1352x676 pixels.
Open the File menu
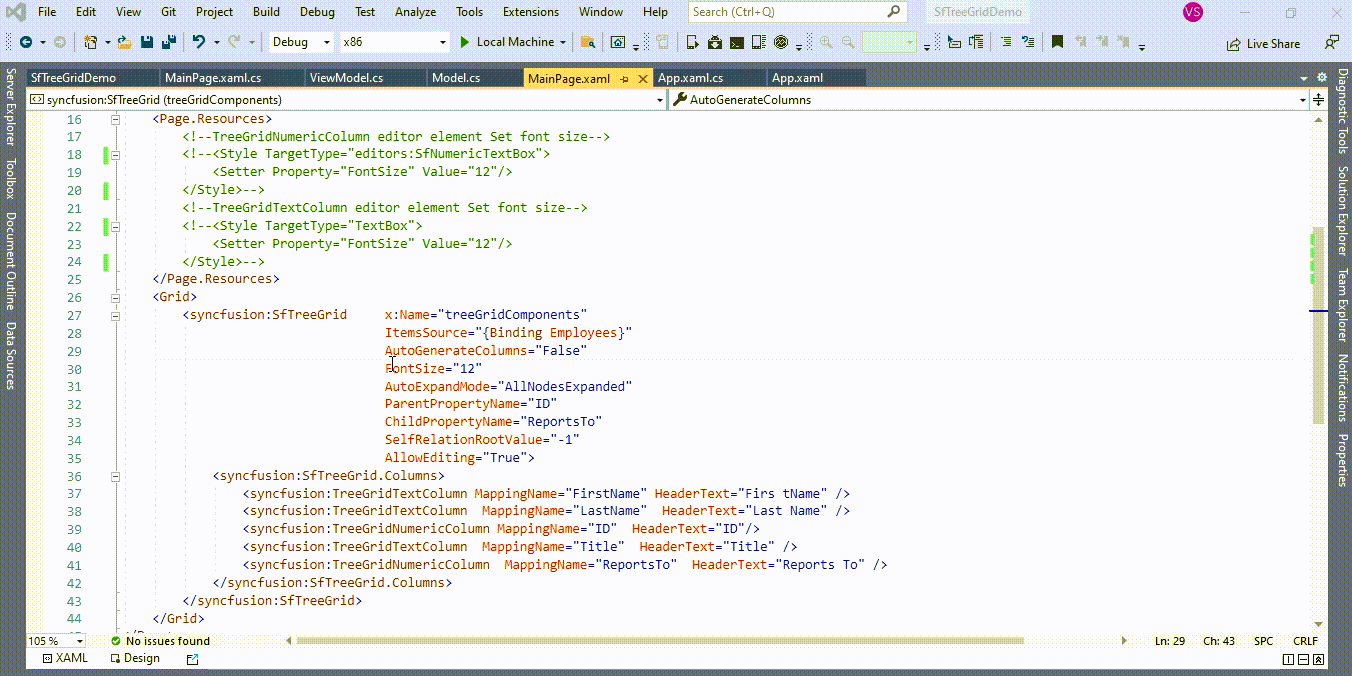(47, 12)
